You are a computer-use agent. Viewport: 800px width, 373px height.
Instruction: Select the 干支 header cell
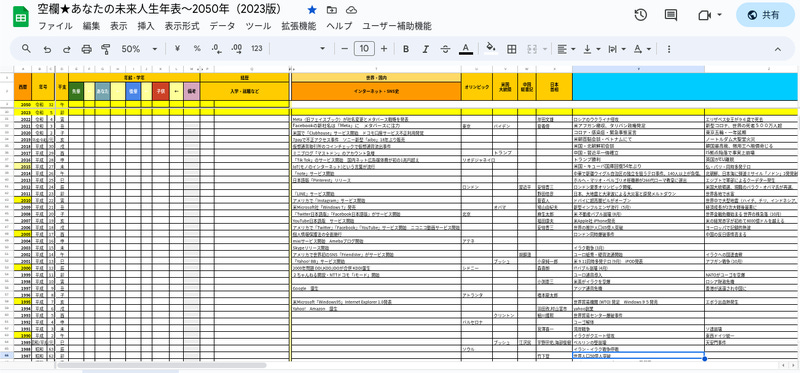pos(61,87)
